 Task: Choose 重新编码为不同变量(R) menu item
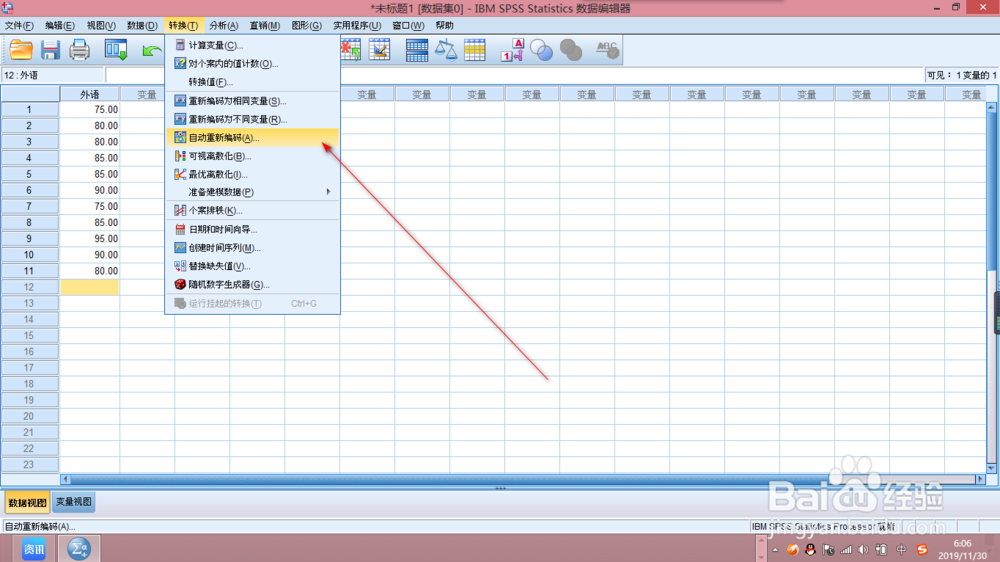253,119
